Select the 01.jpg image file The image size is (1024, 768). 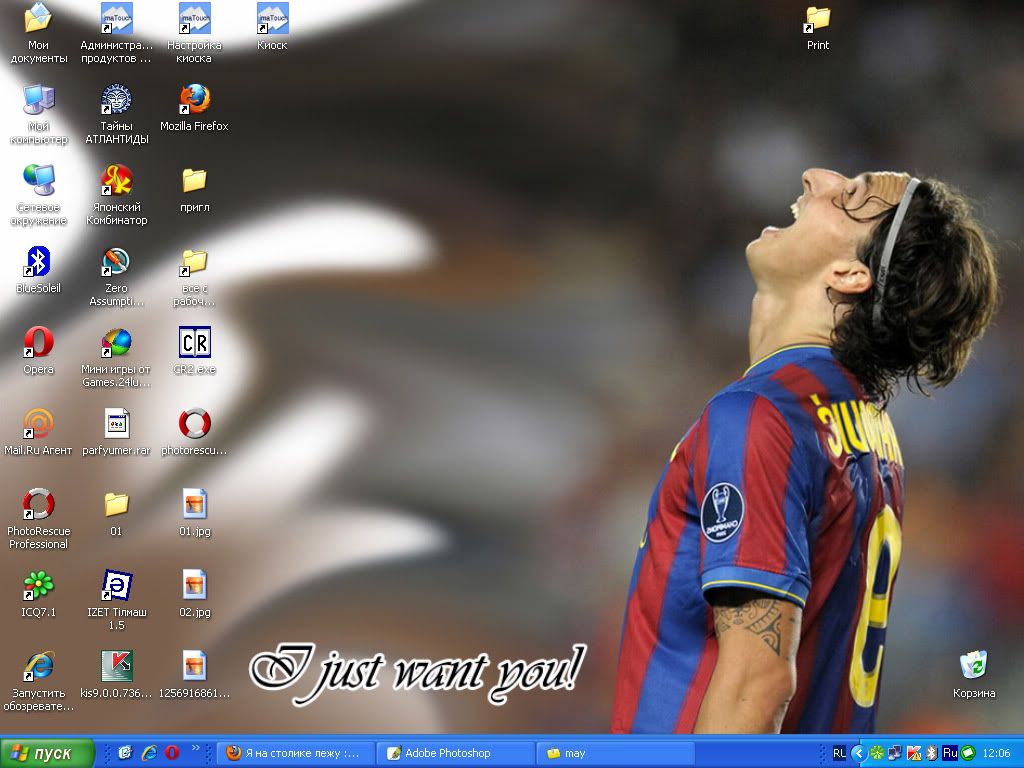pos(194,505)
